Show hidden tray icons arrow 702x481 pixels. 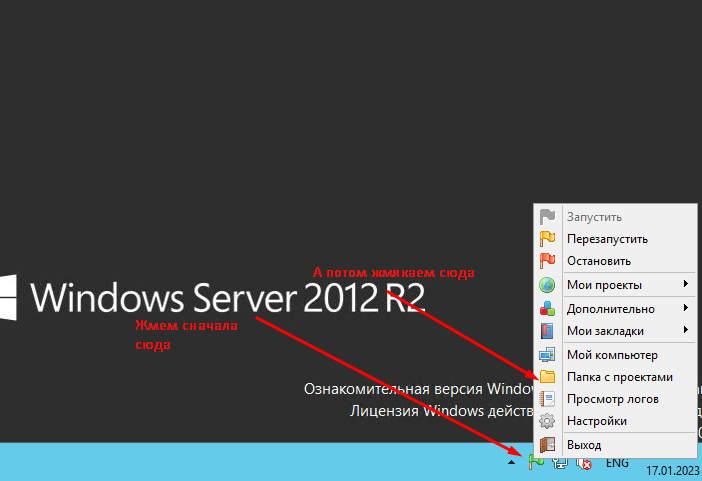tap(512, 463)
